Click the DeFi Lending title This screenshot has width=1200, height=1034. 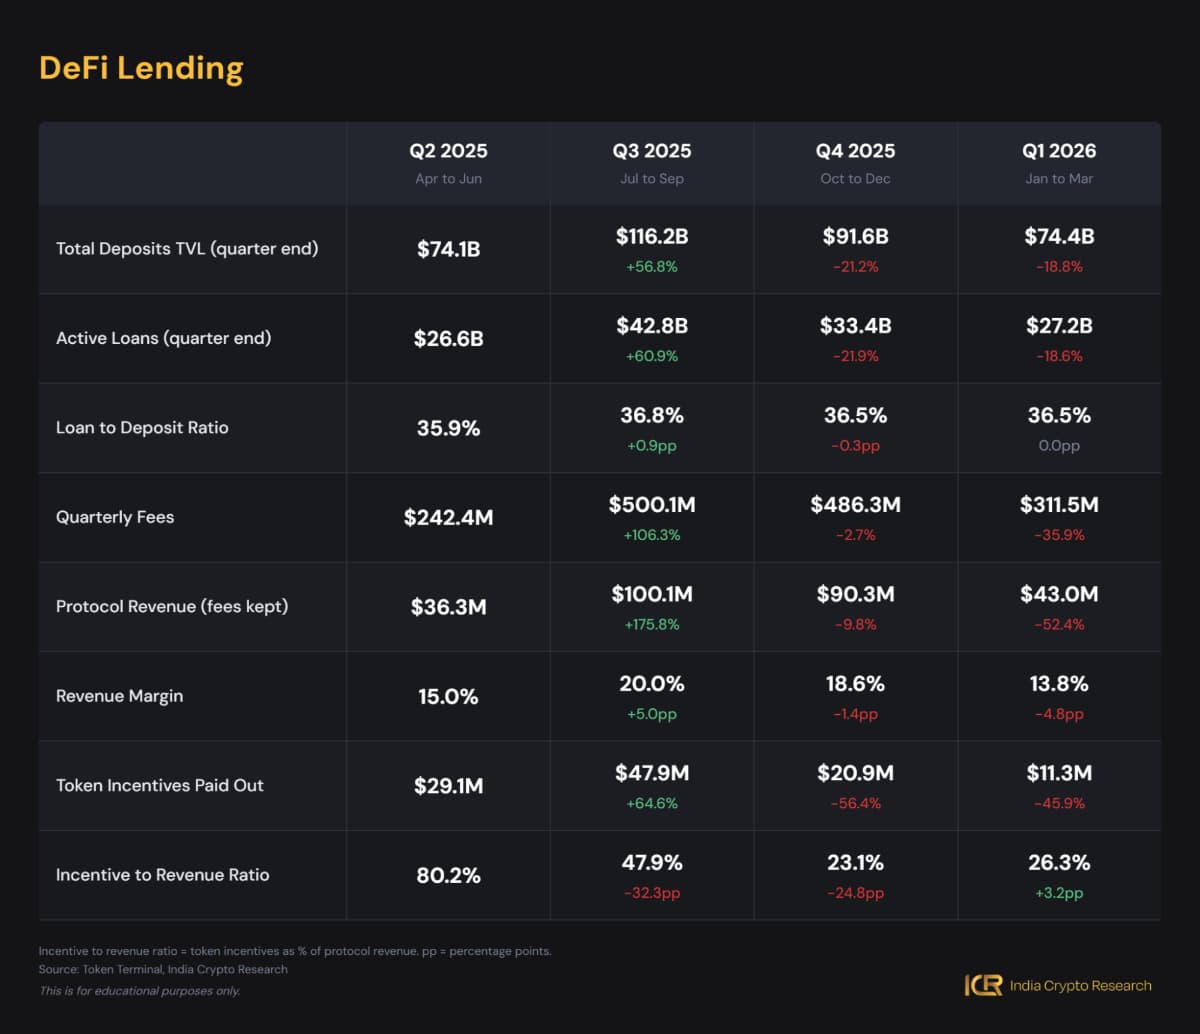tap(141, 68)
